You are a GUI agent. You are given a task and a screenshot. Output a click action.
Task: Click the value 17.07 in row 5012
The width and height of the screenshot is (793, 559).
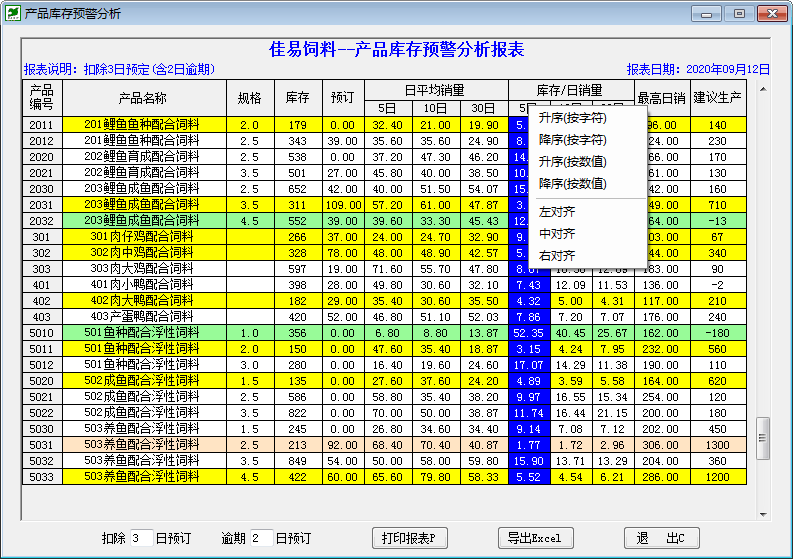click(x=529, y=365)
